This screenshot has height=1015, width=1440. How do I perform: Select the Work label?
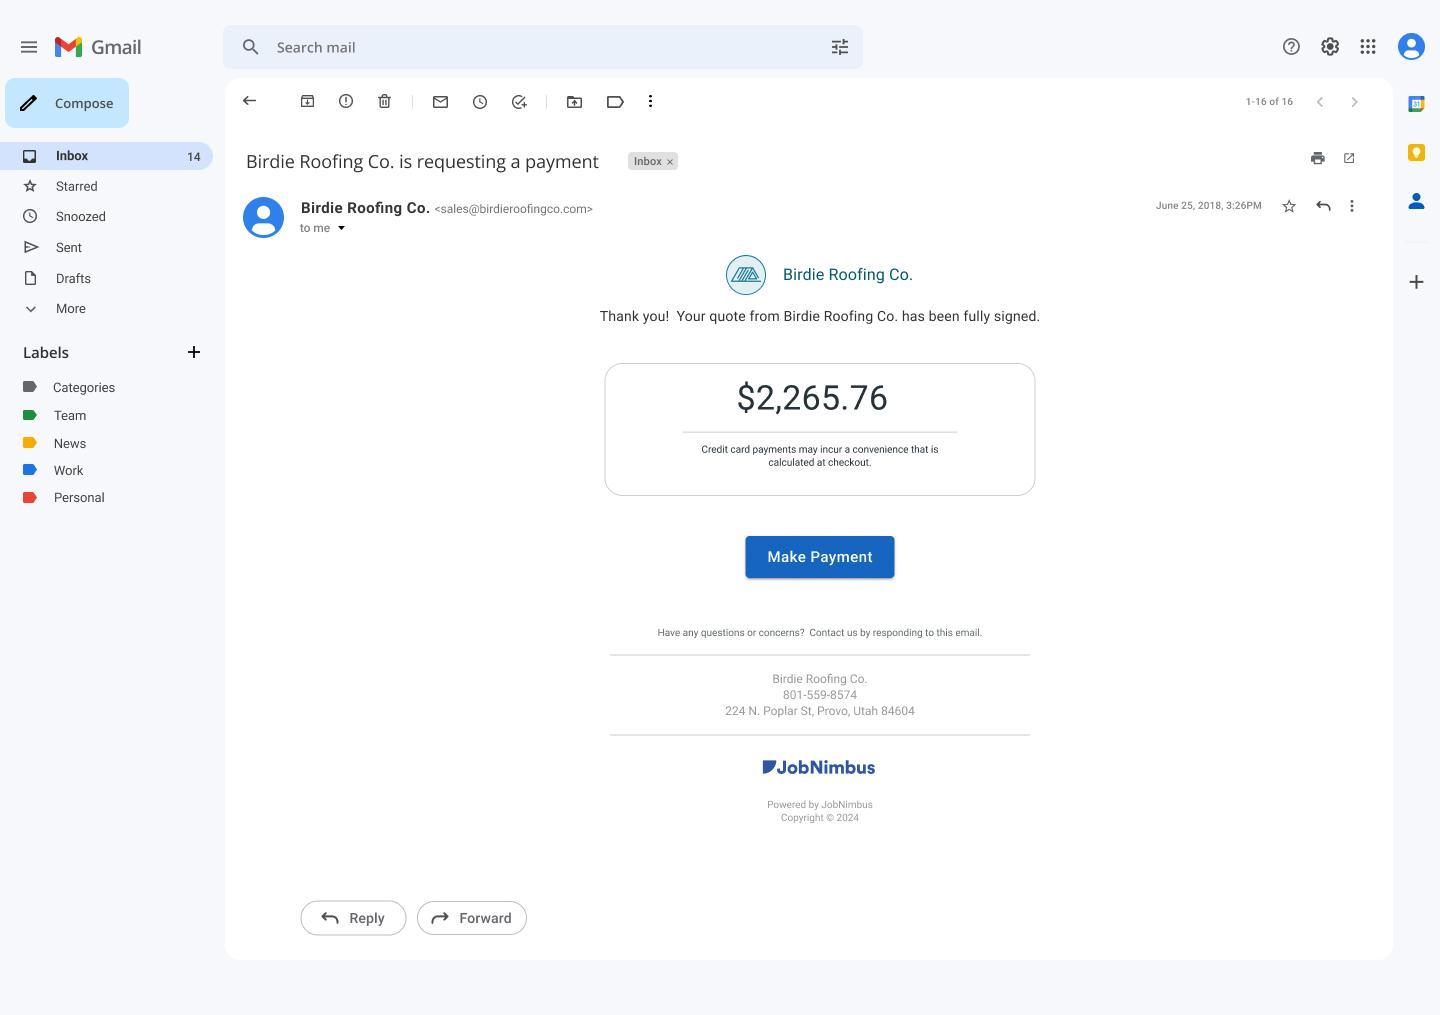(x=68, y=470)
